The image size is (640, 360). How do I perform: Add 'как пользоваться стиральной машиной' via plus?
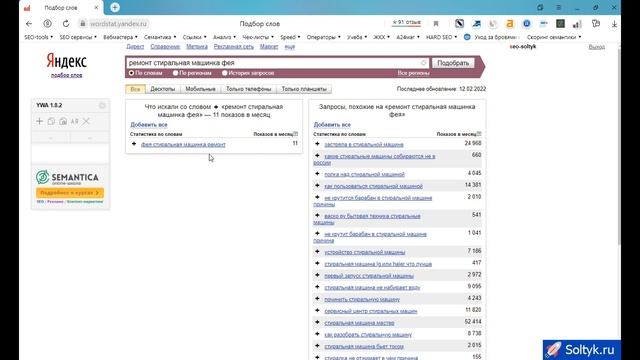317,185
